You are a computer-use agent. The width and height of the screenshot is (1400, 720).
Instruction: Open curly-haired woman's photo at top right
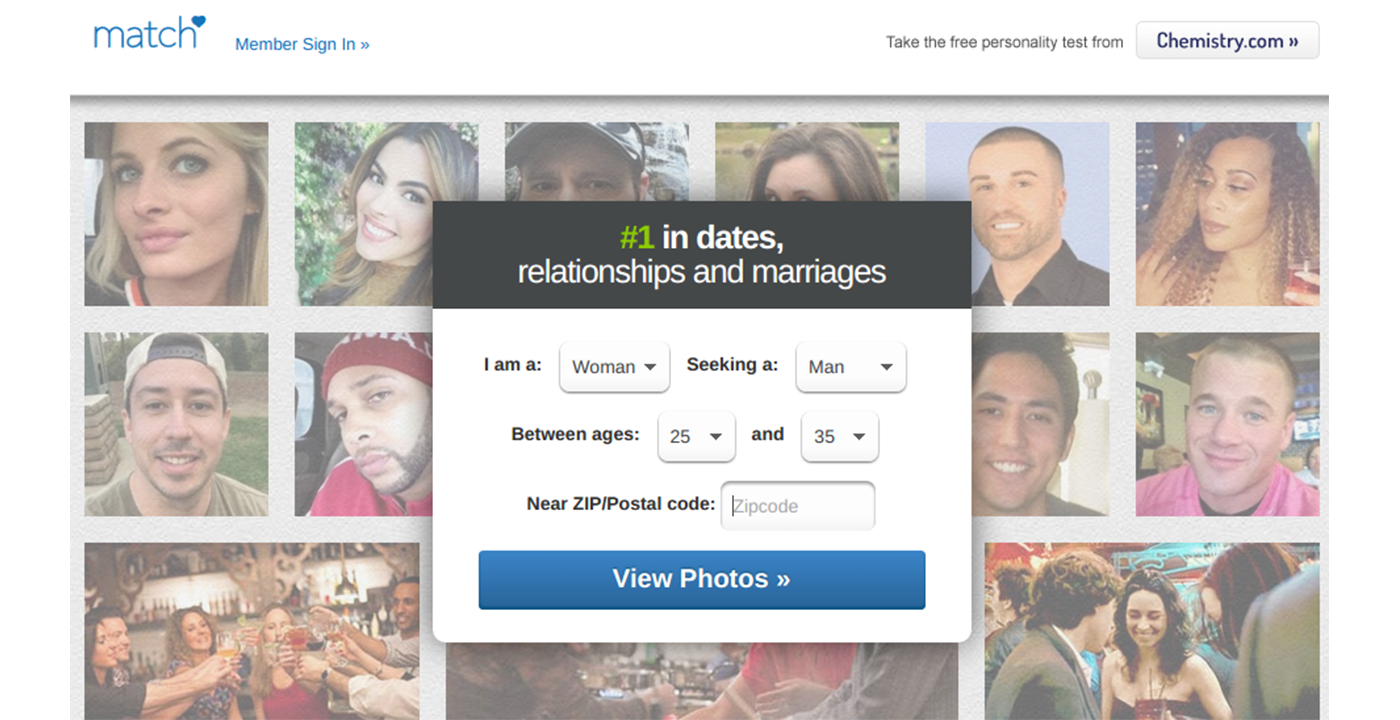(x=1227, y=214)
